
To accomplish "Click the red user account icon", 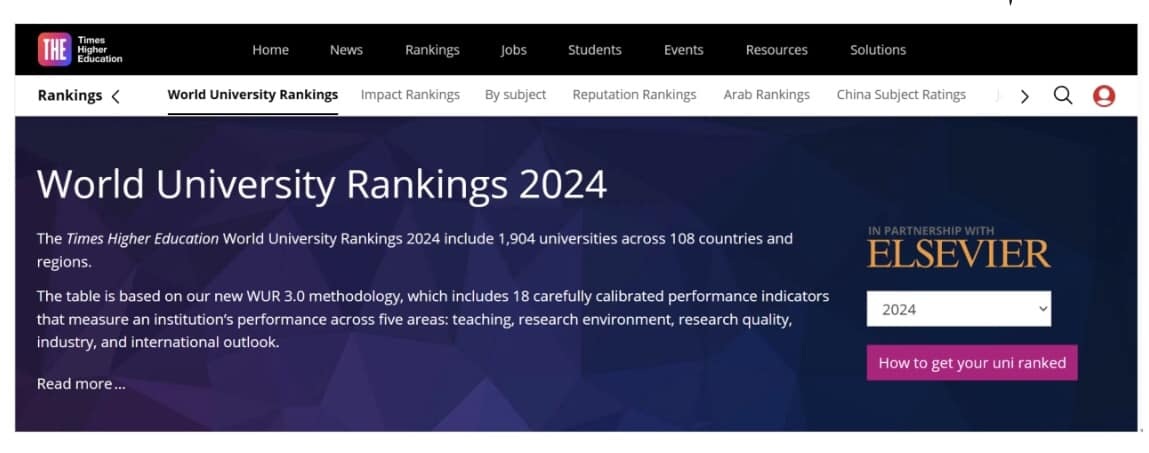I will (1104, 96).
